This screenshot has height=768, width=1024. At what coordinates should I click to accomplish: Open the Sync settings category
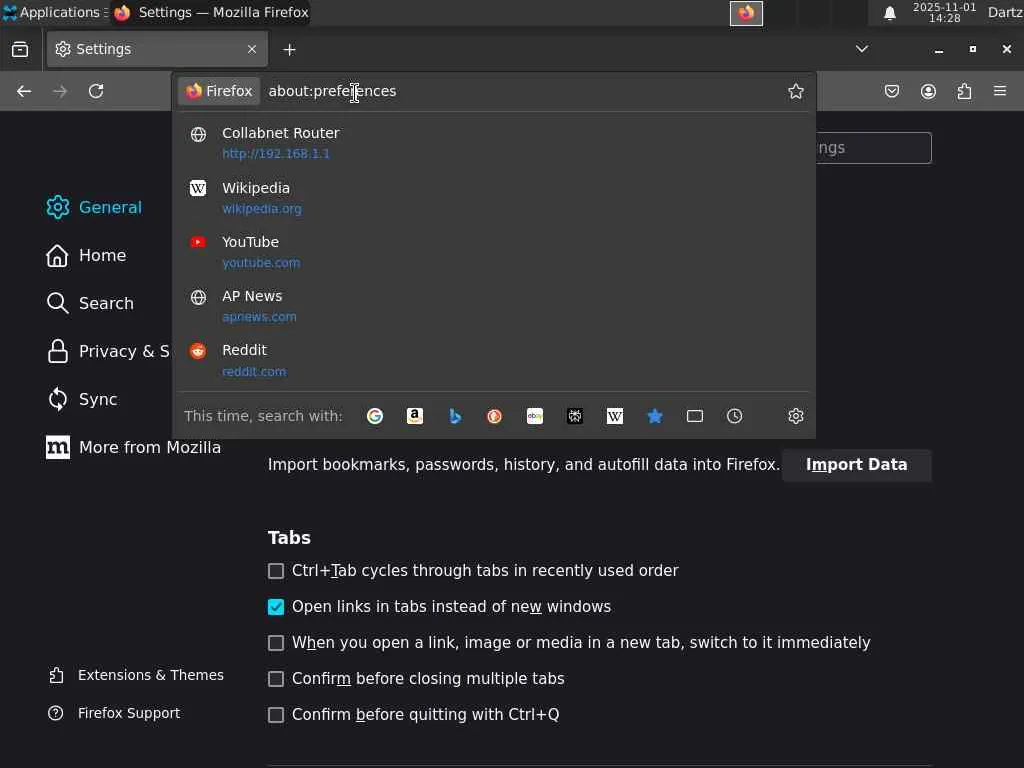(82, 399)
